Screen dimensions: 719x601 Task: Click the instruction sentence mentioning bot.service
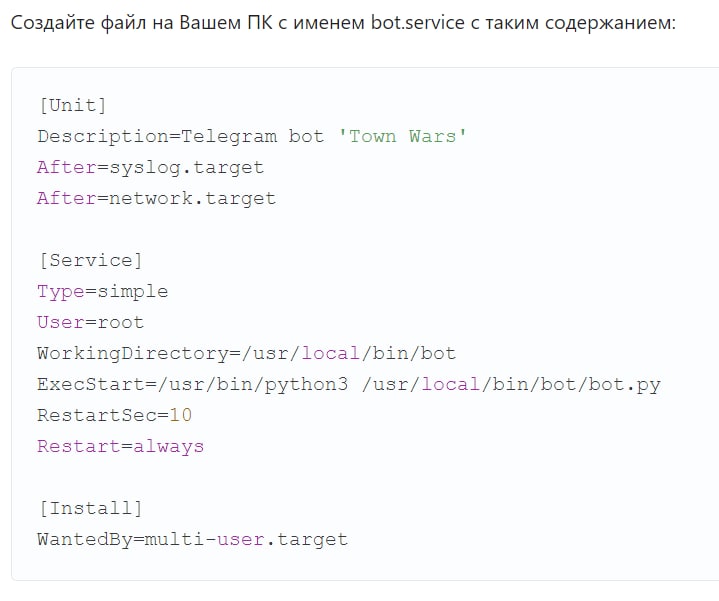(343, 23)
